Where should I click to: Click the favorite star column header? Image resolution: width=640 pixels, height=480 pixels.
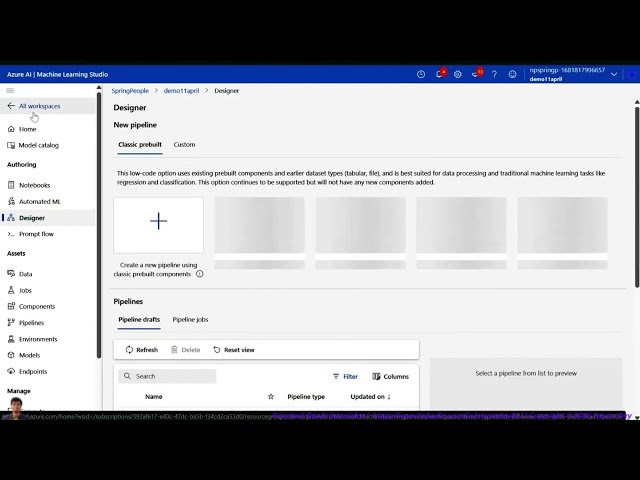pyautogui.click(x=271, y=396)
